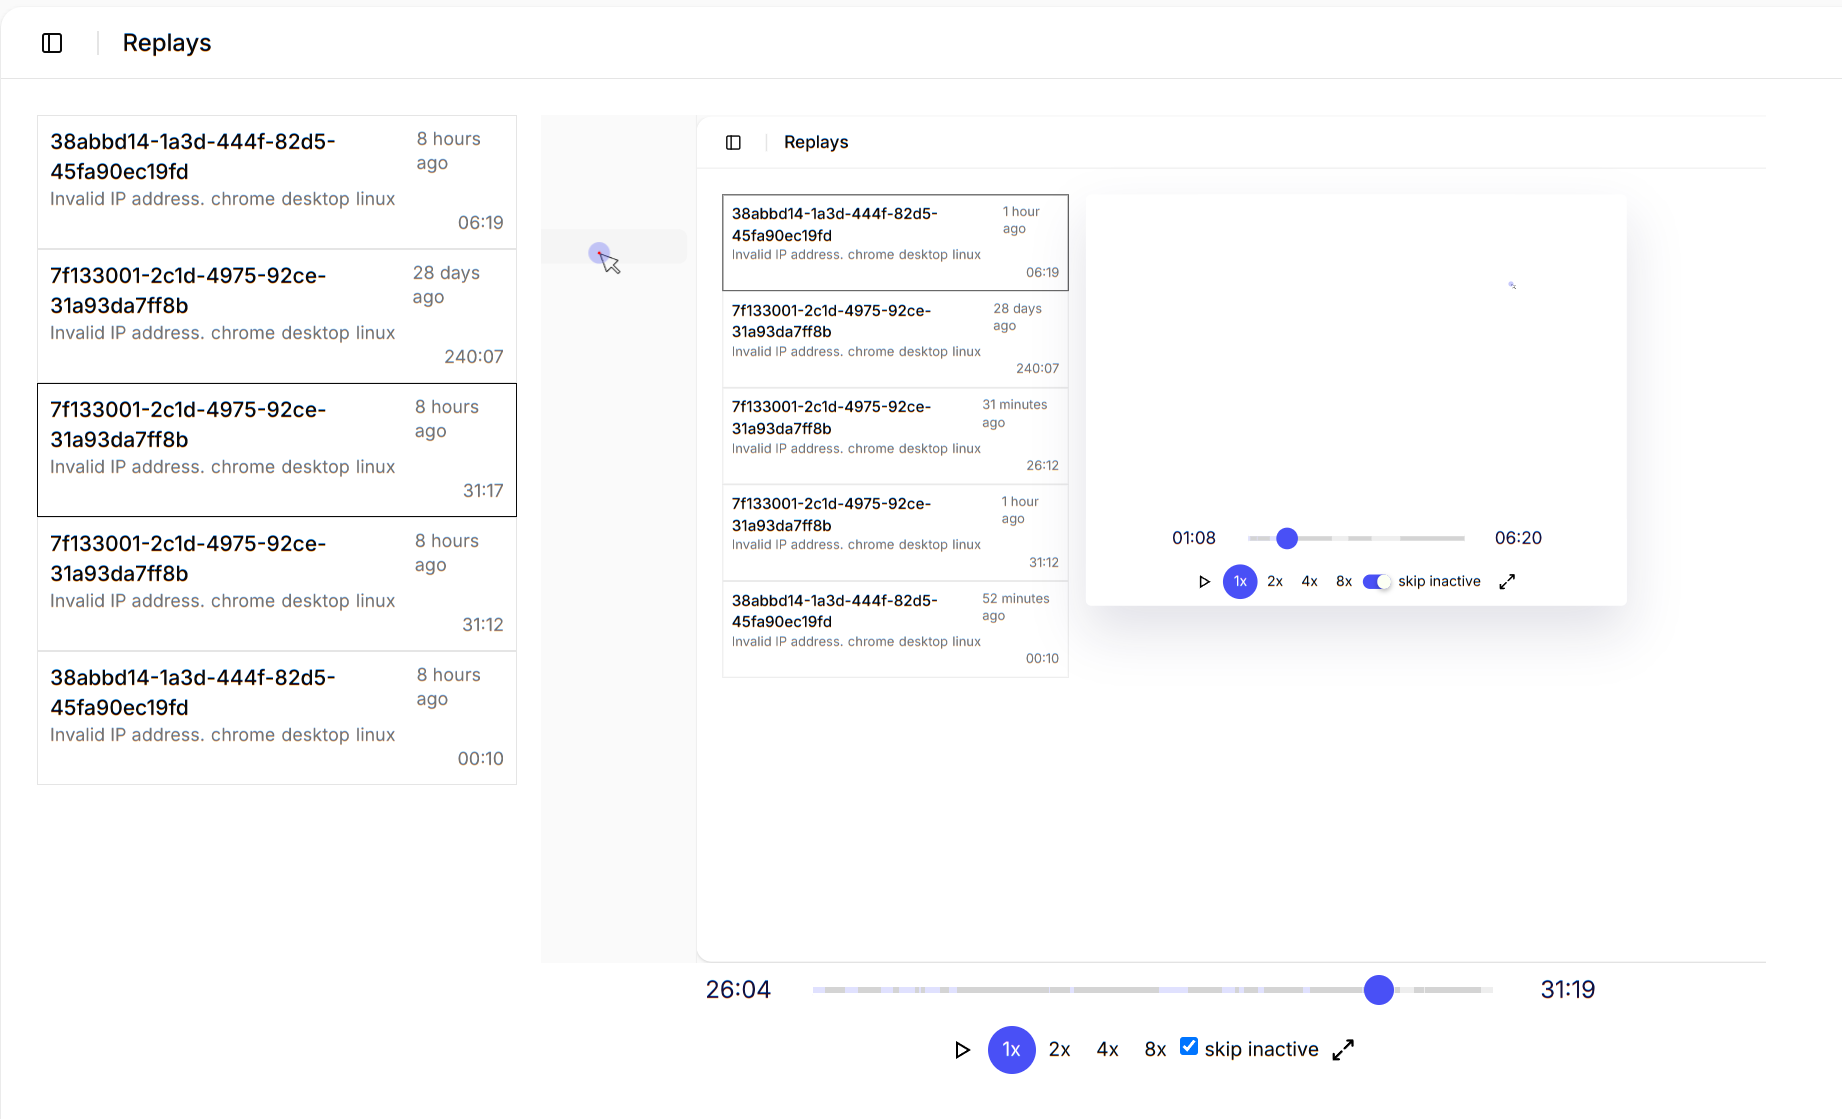The width and height of the screenshot is (1842, 1119).
Task: Set main playback speed to 4x
Action: 1107,1050
